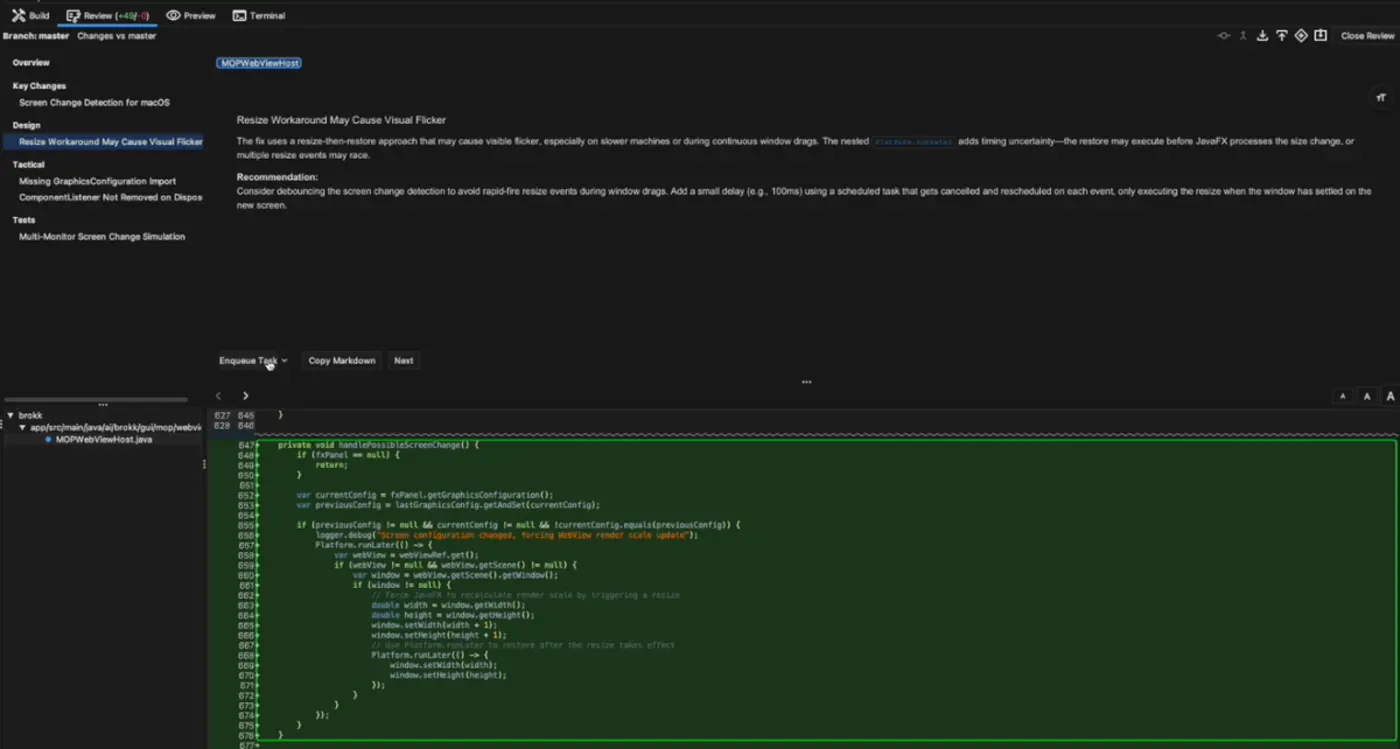The width and height of the screenshot is (1400, 749).
Task: Click the logger.debug line 856 in diff
Action: (x=507, y=535)
